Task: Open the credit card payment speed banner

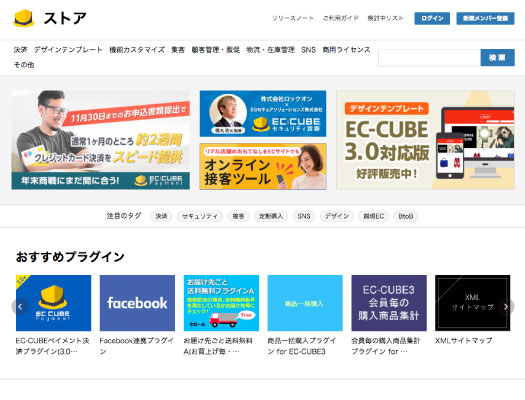Action: (x=101, y=140)
